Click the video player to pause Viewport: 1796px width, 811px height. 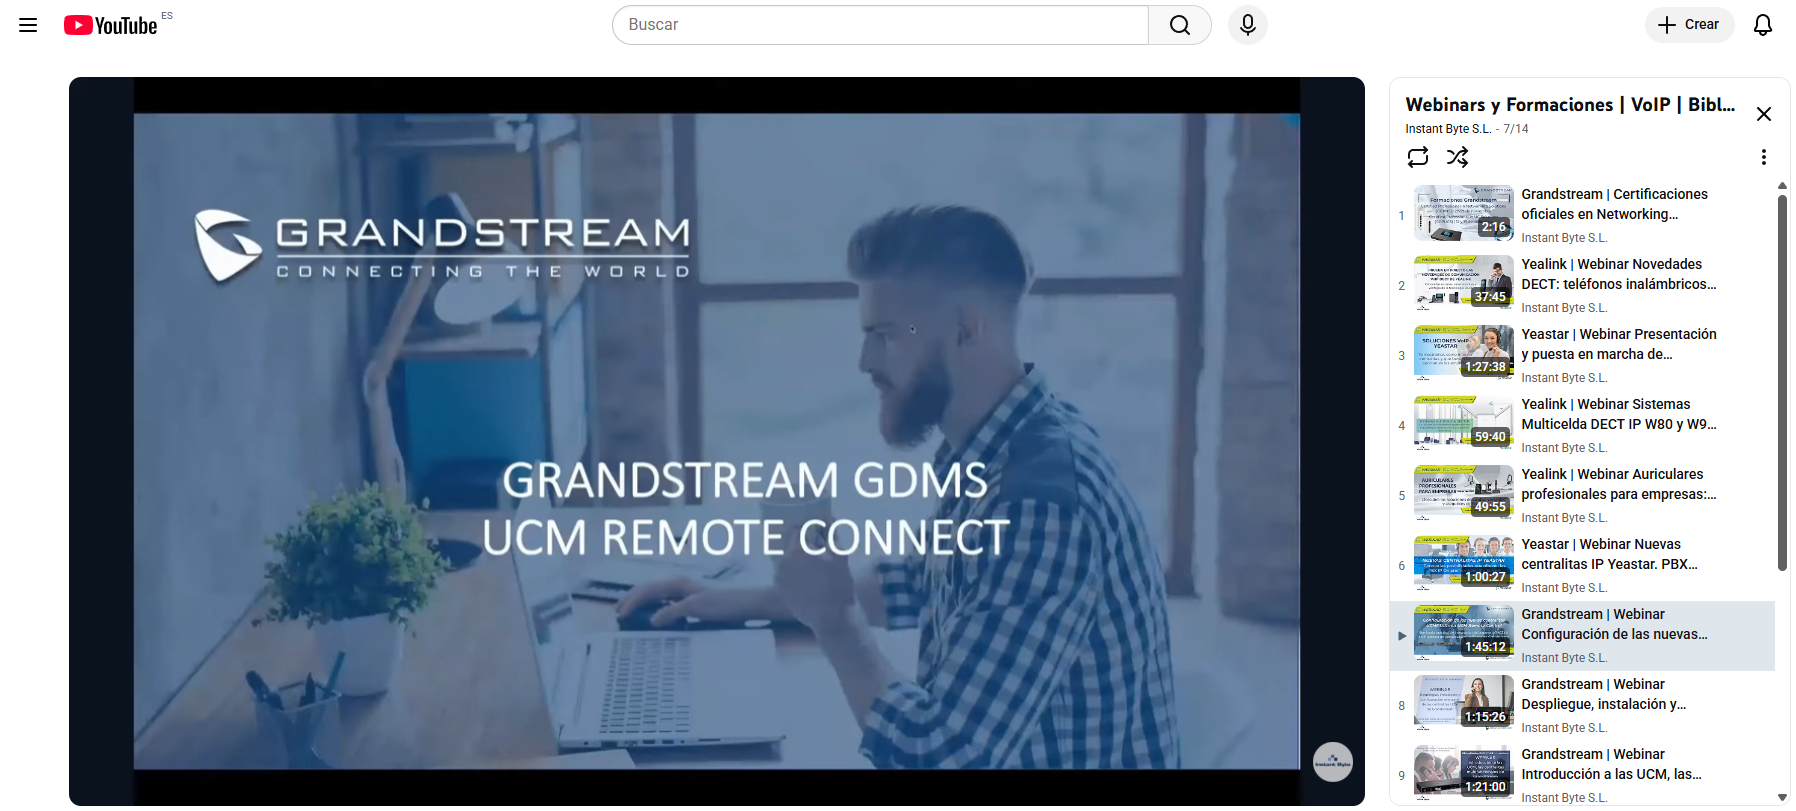pos(716,440)
